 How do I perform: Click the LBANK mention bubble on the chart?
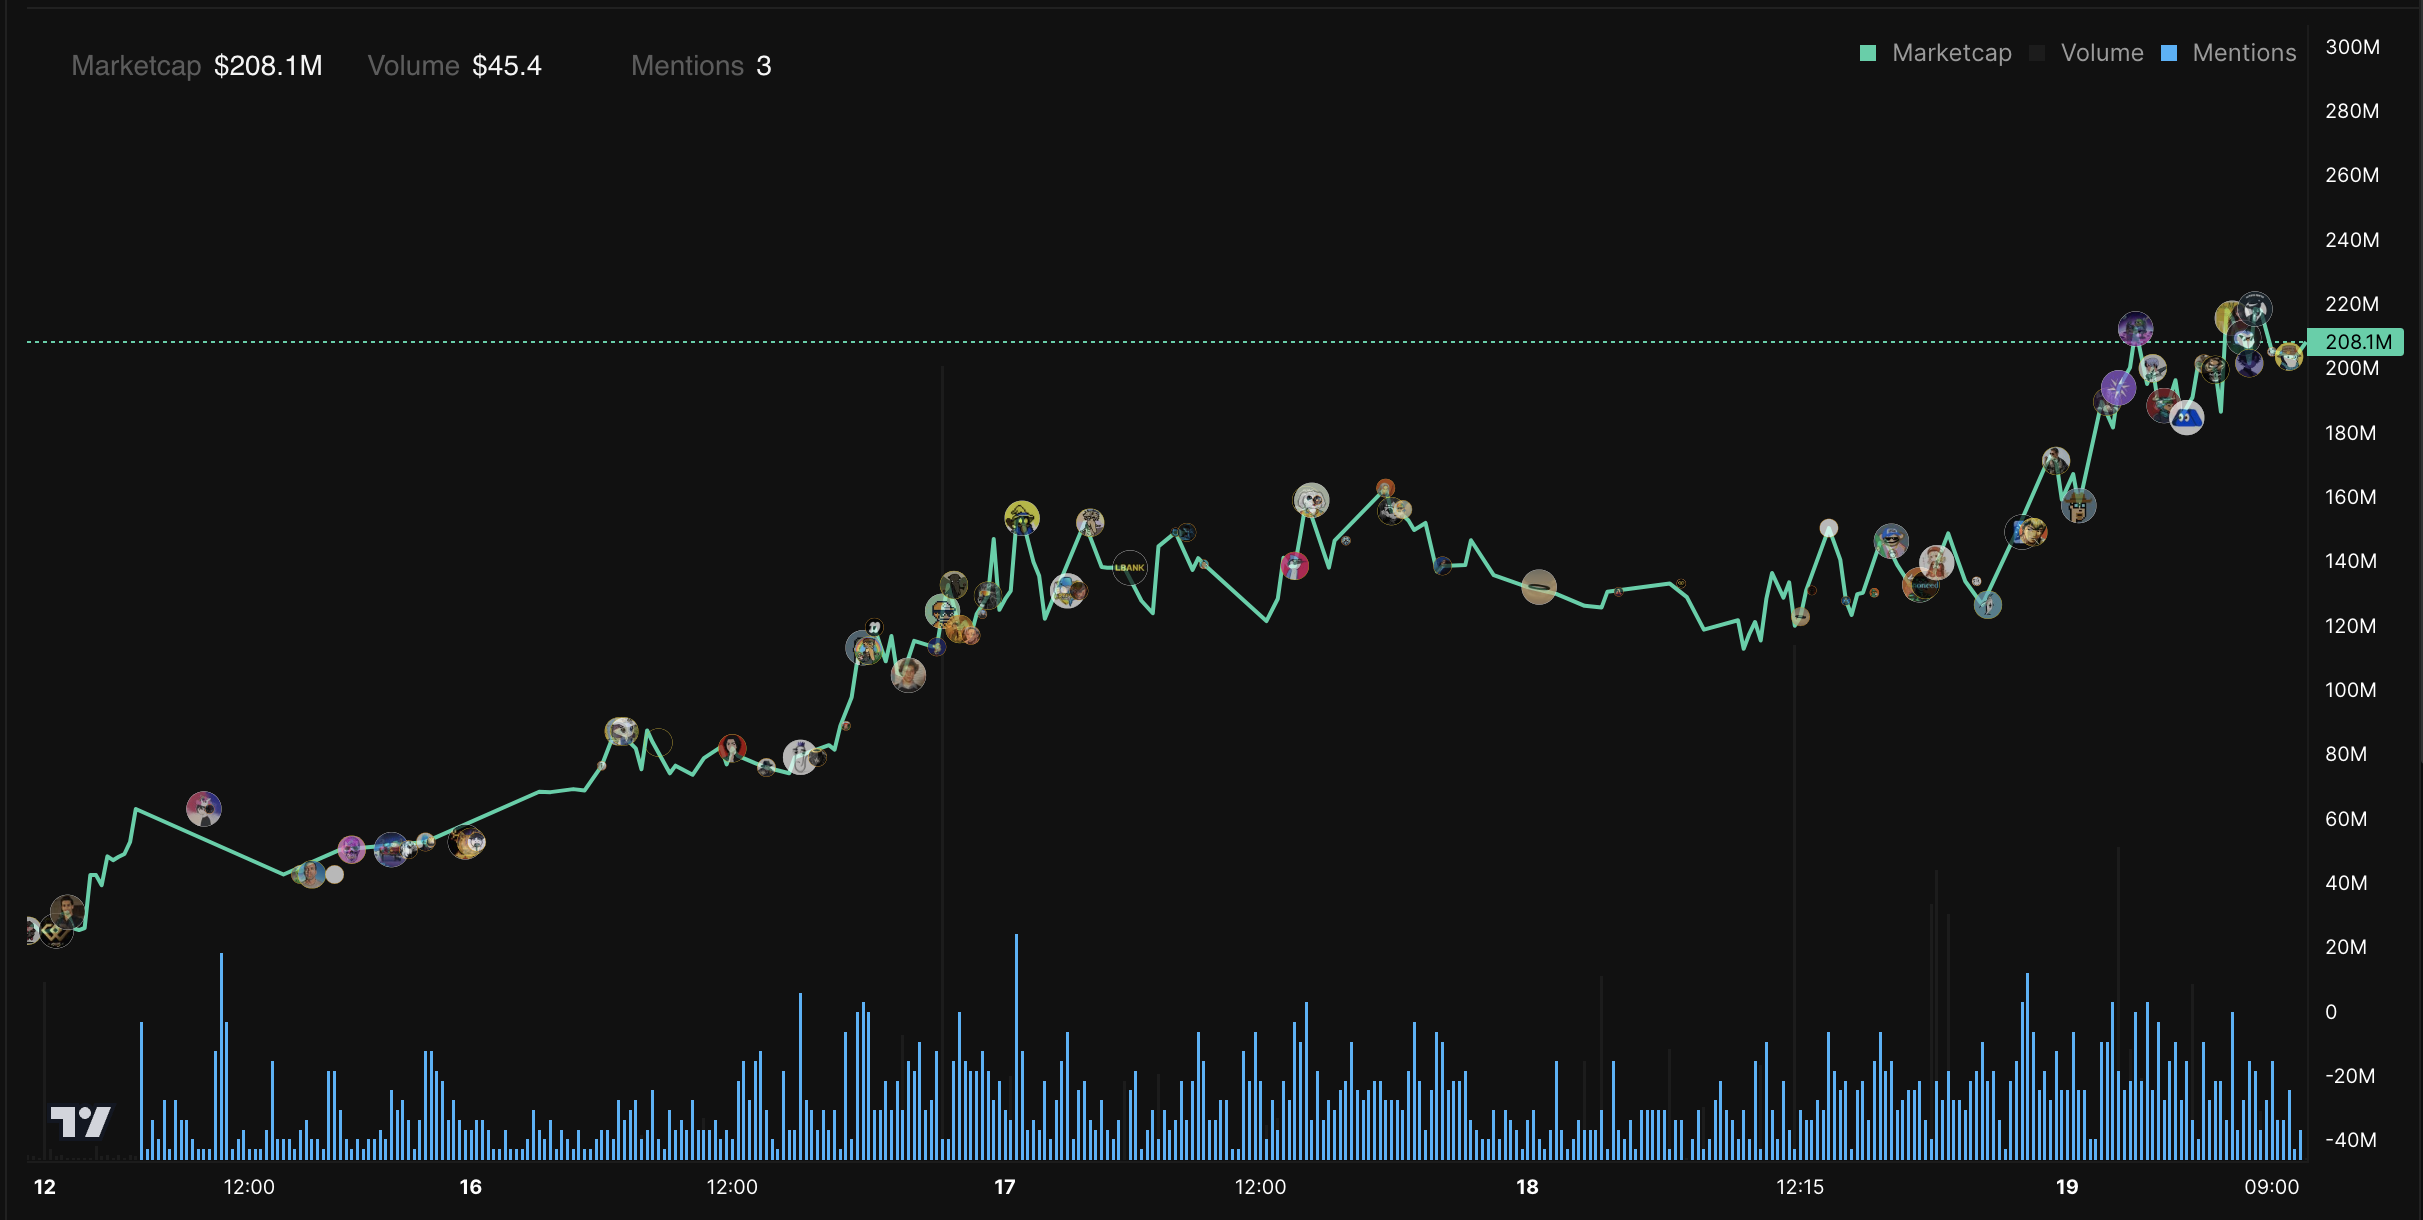(1130, 568)
